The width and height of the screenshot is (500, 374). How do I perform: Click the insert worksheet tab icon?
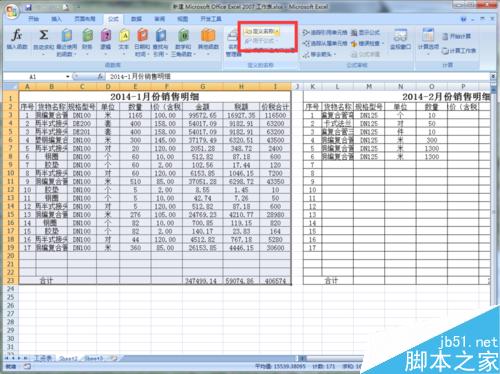114,358
